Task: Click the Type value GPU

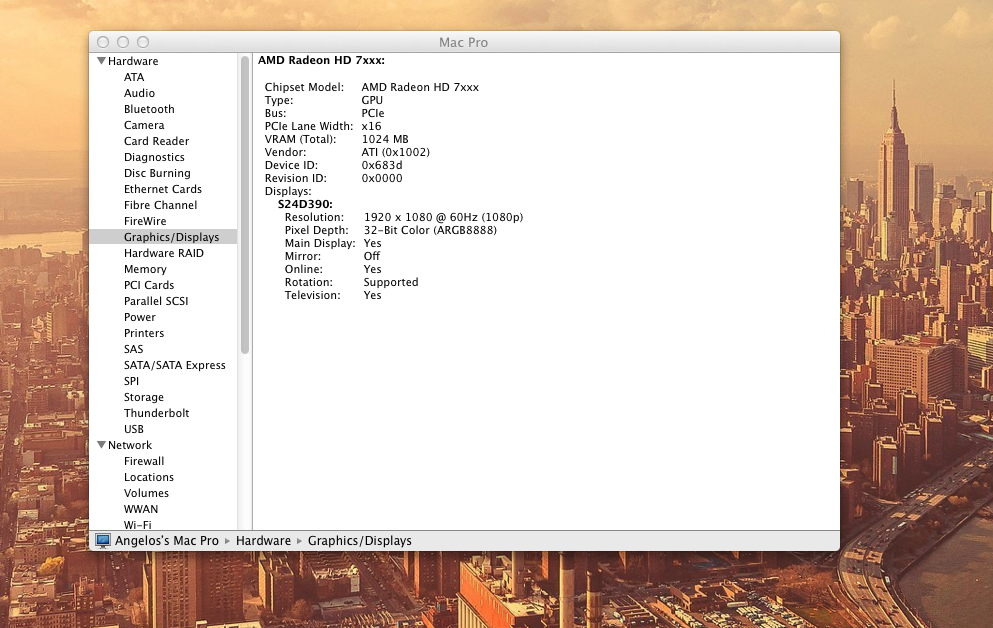Action: click(372, 101)
